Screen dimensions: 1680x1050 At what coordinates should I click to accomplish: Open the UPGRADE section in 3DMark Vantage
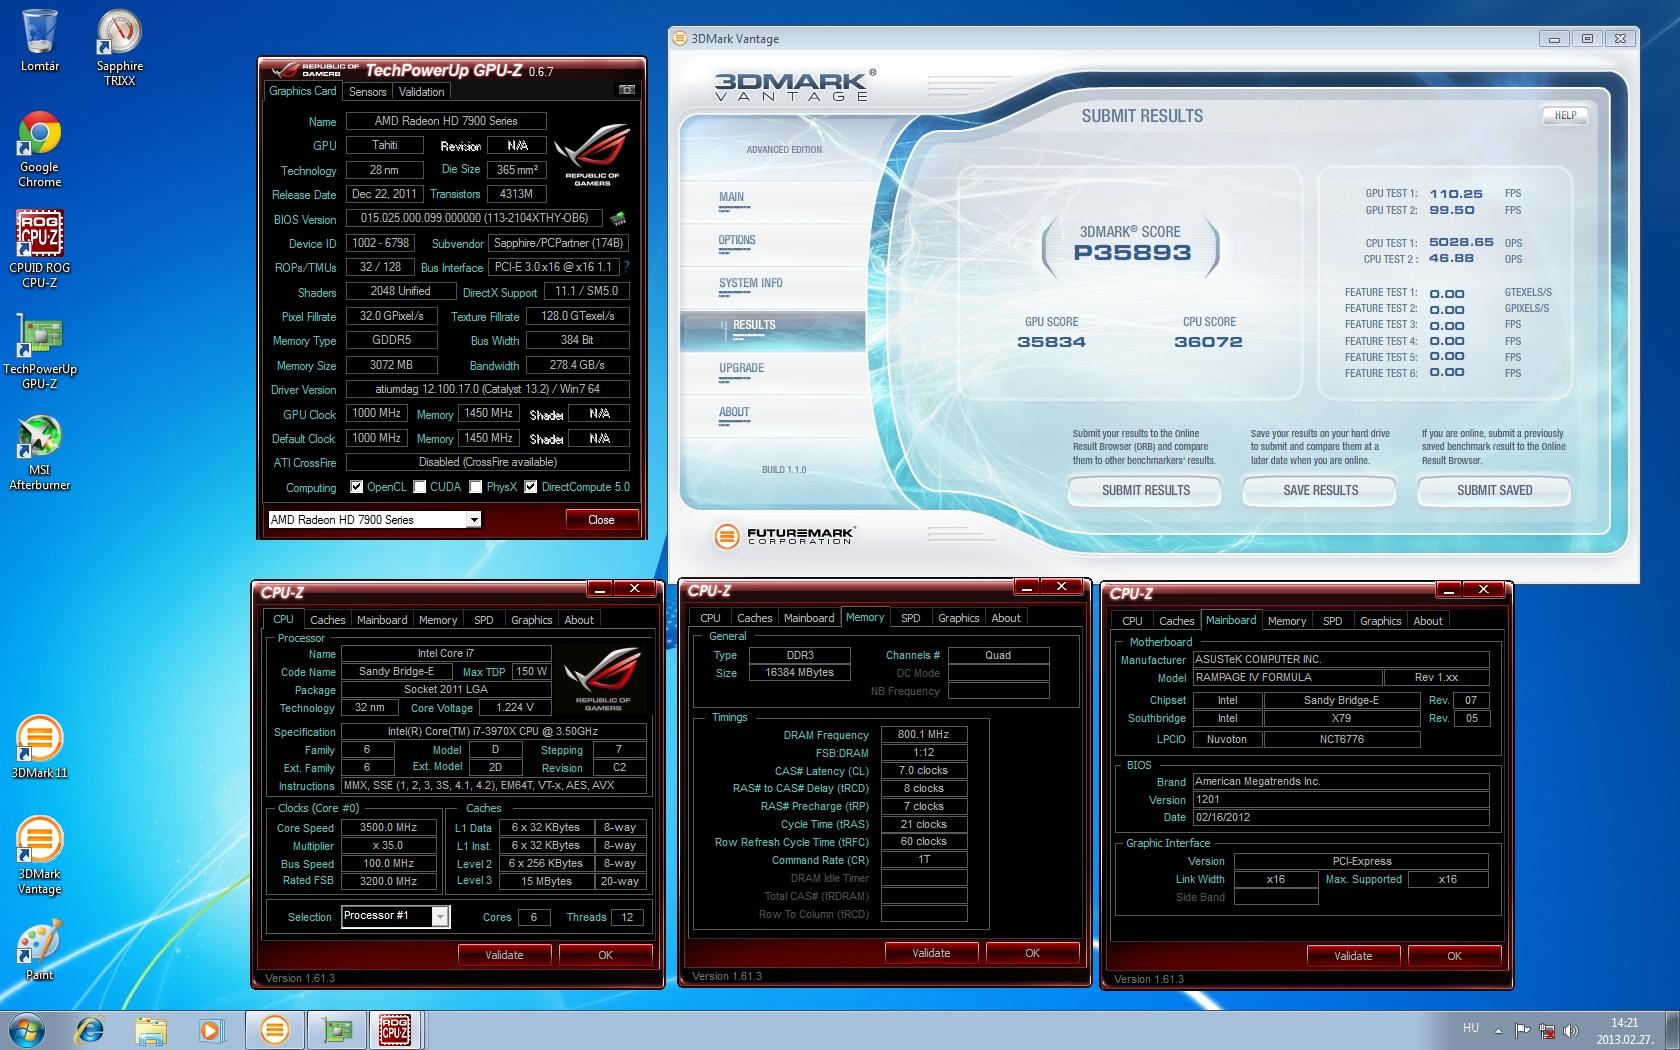point(741,369)
